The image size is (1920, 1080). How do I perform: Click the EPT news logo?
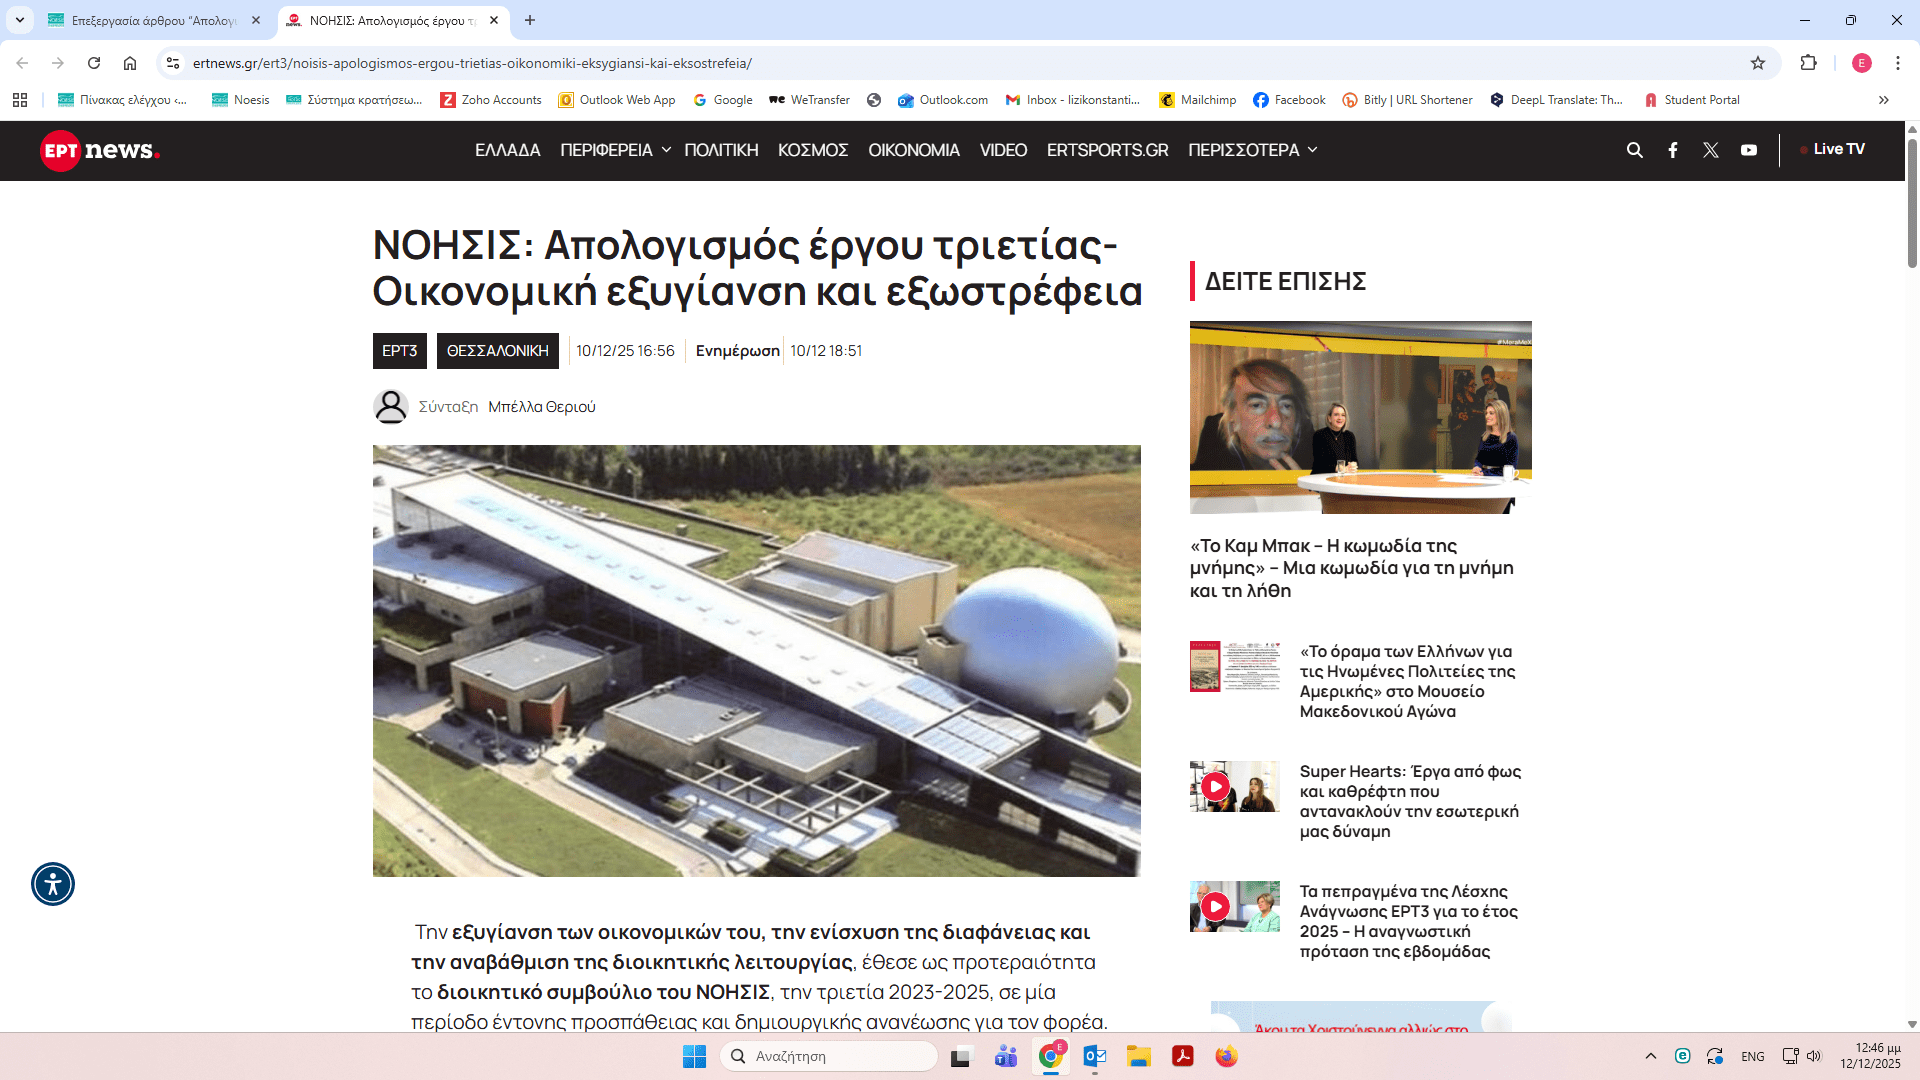[100, 150]
